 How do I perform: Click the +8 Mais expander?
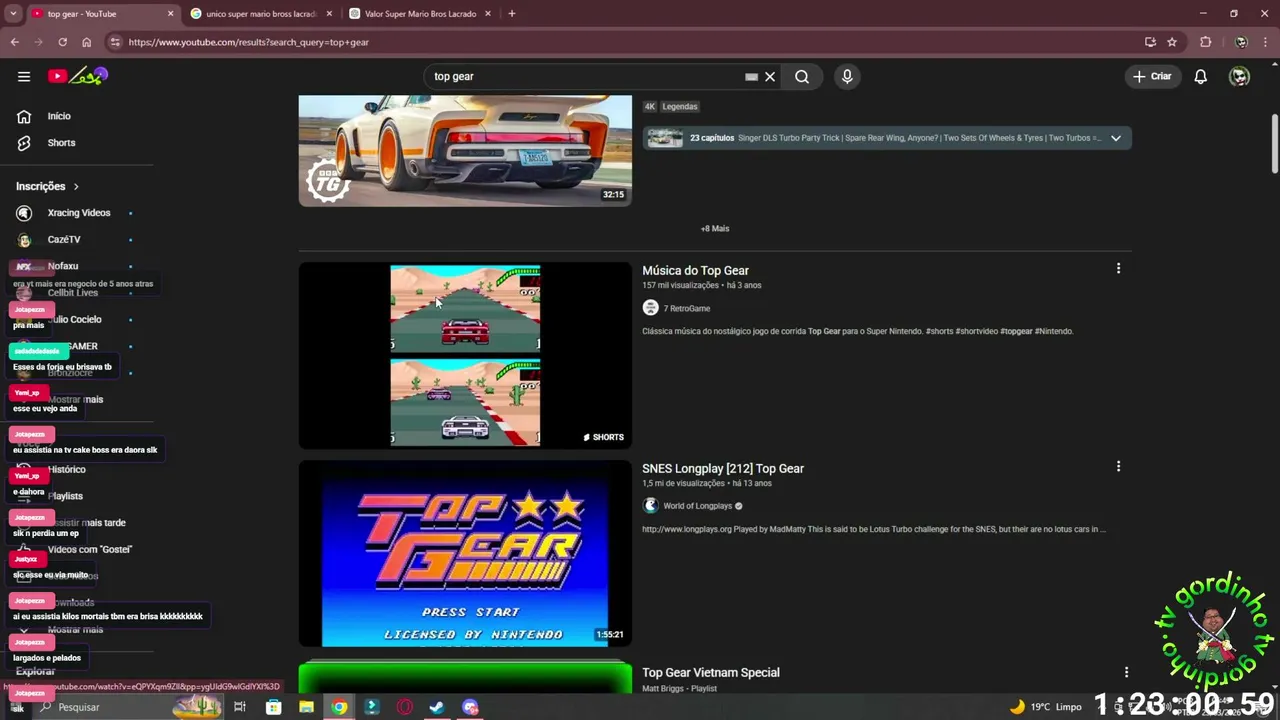point(714,228)
